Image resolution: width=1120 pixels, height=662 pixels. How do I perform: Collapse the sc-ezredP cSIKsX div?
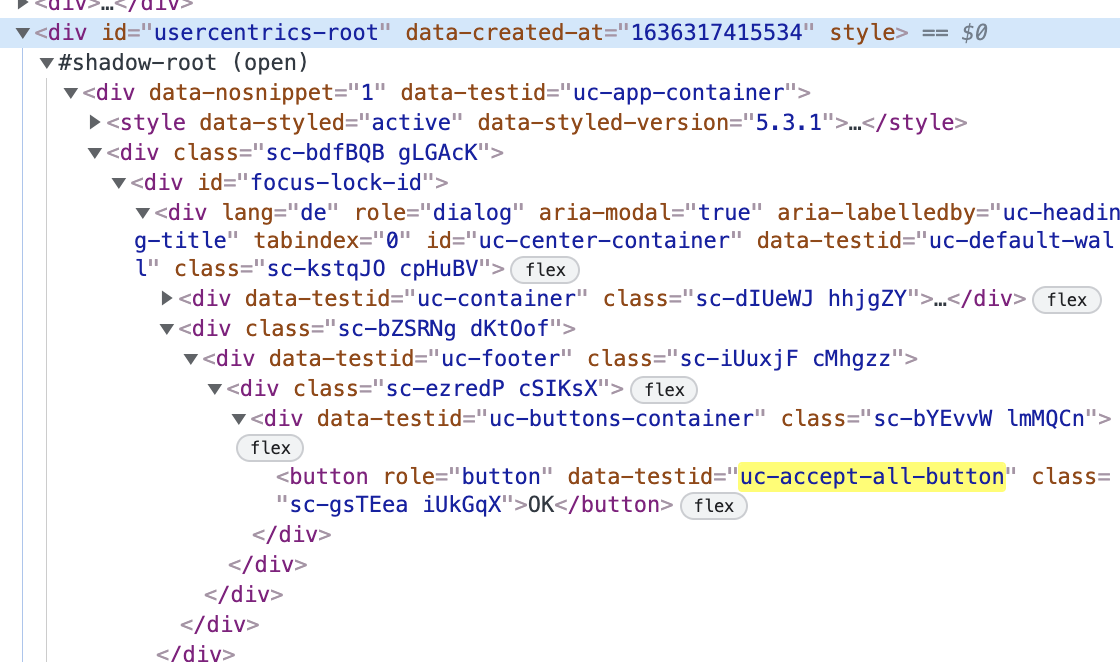215,388
